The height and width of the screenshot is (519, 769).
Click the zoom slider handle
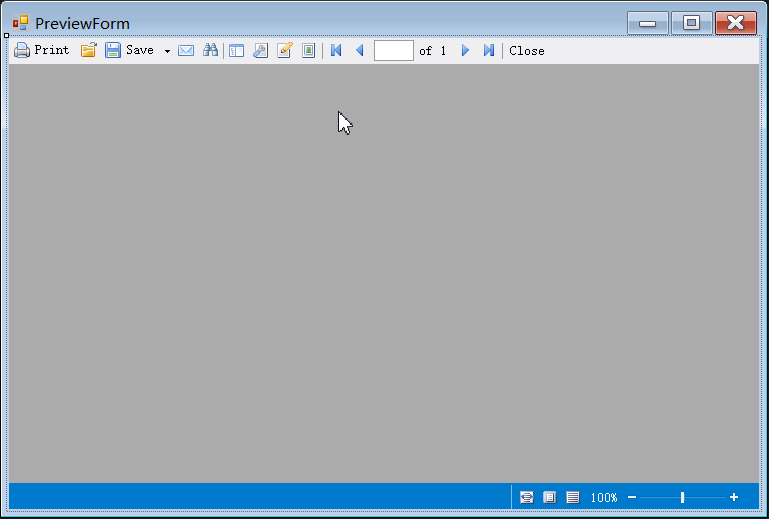click(682, 497)
